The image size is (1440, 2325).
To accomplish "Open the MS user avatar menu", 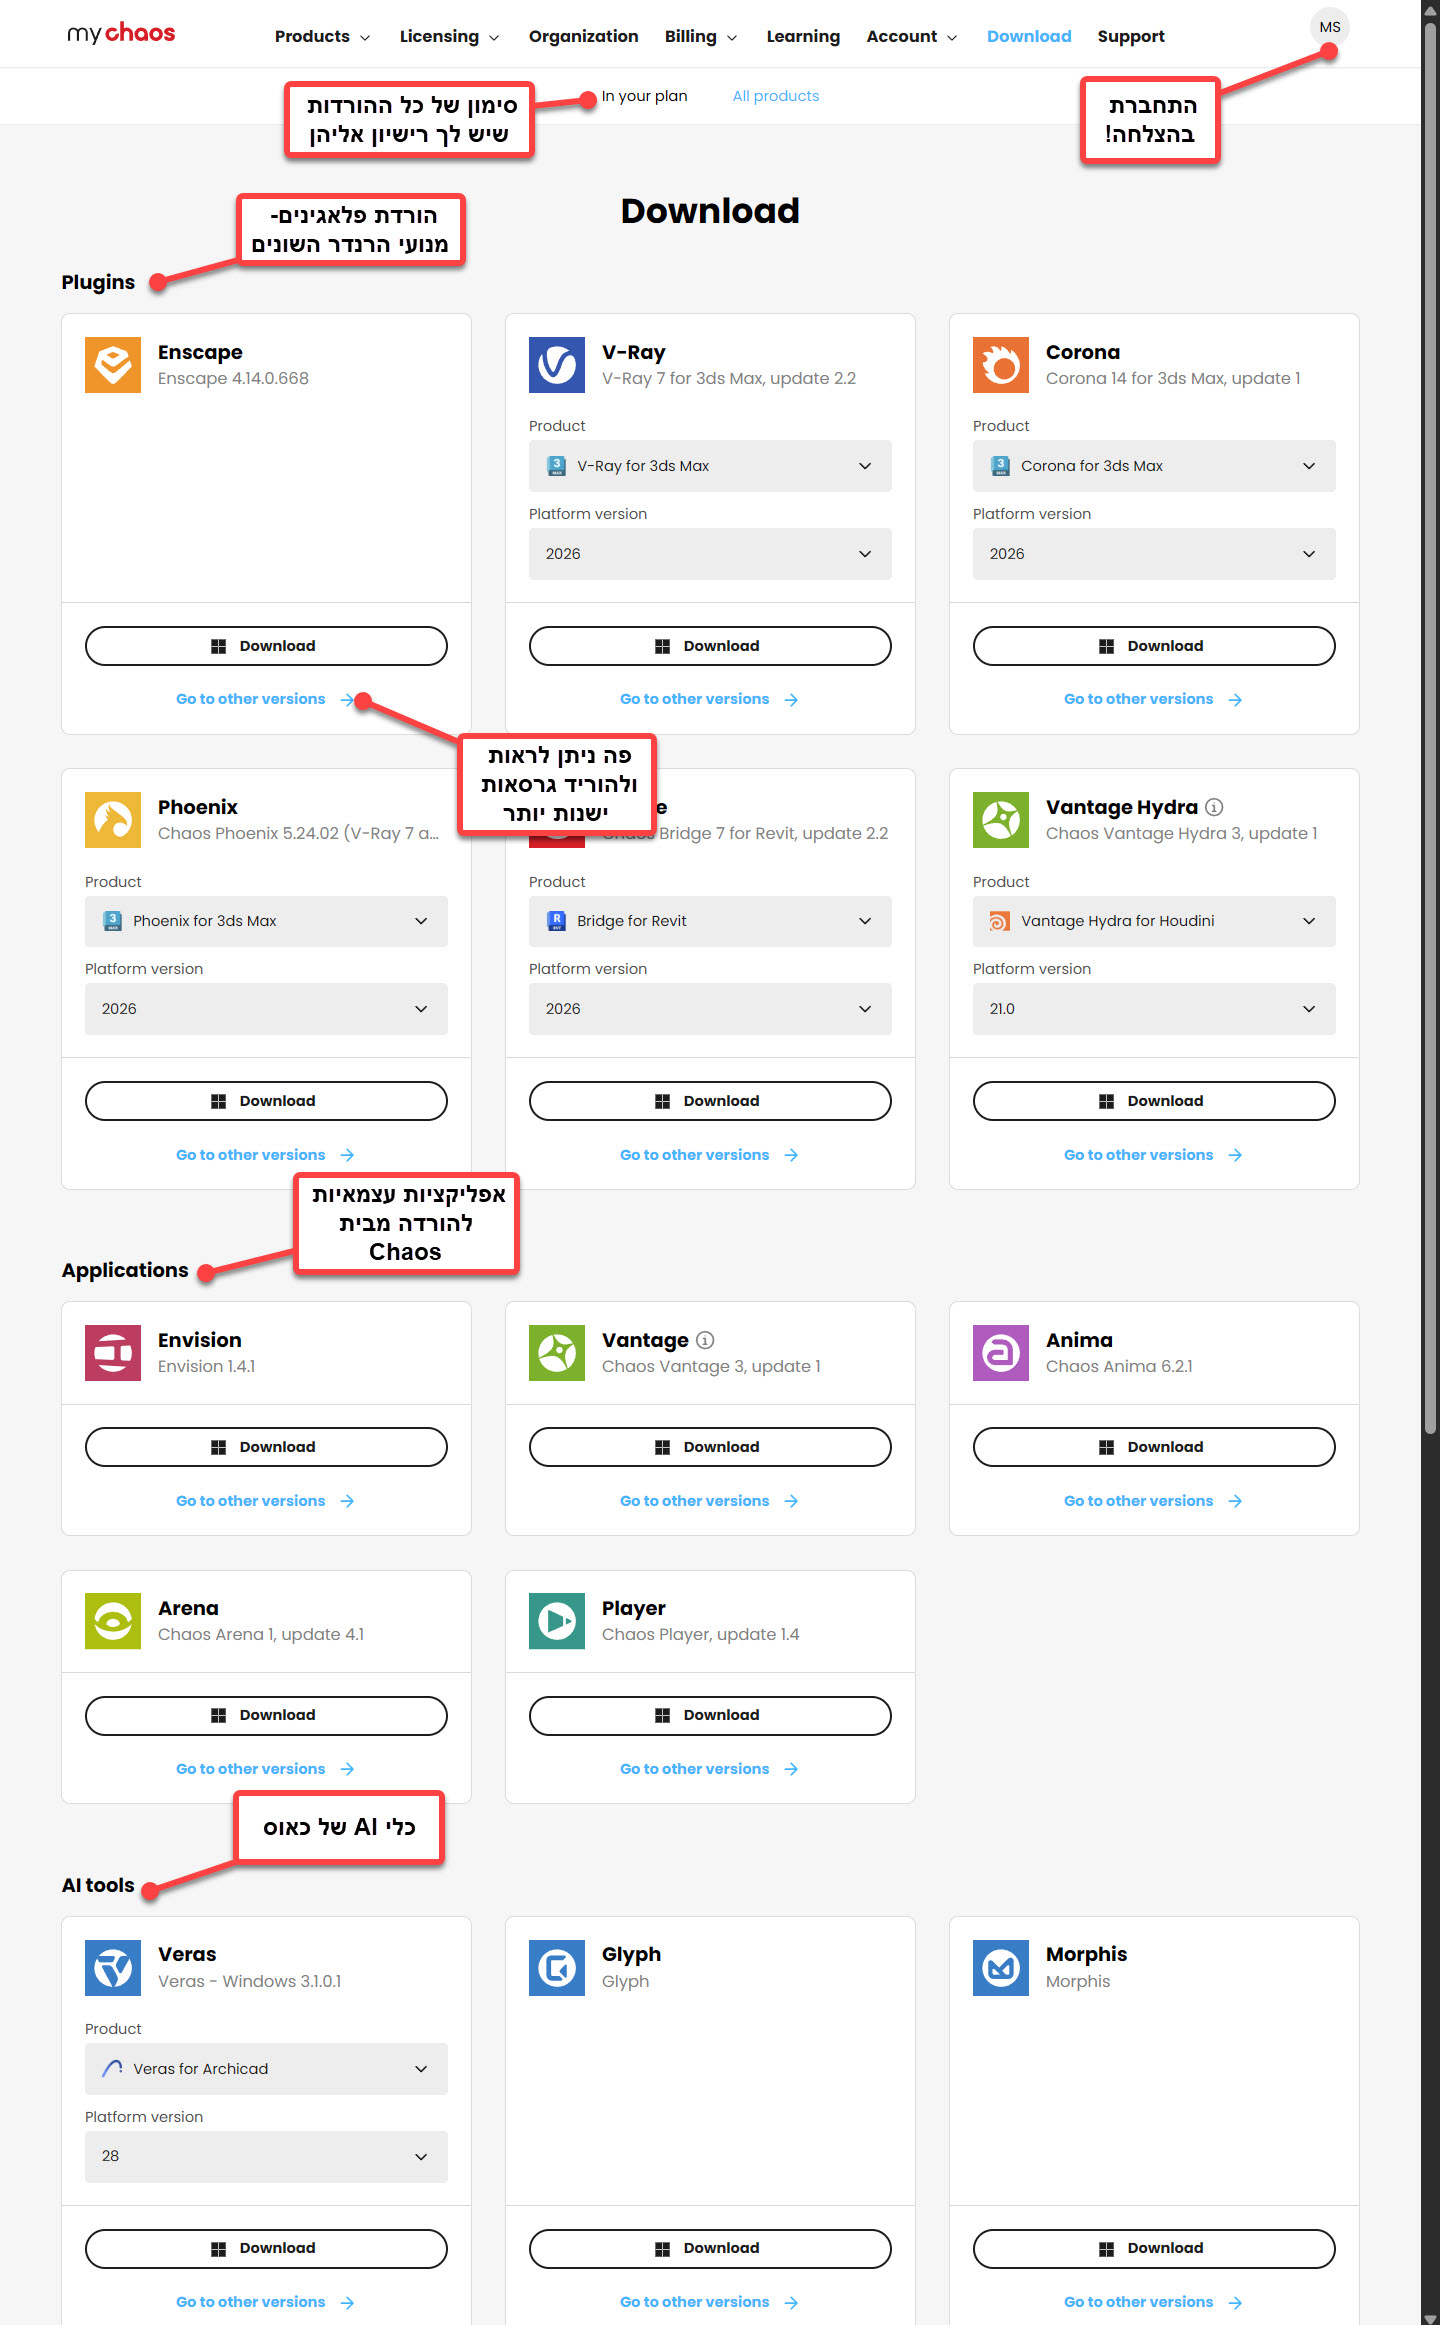I will click(x=1329, y=27).
